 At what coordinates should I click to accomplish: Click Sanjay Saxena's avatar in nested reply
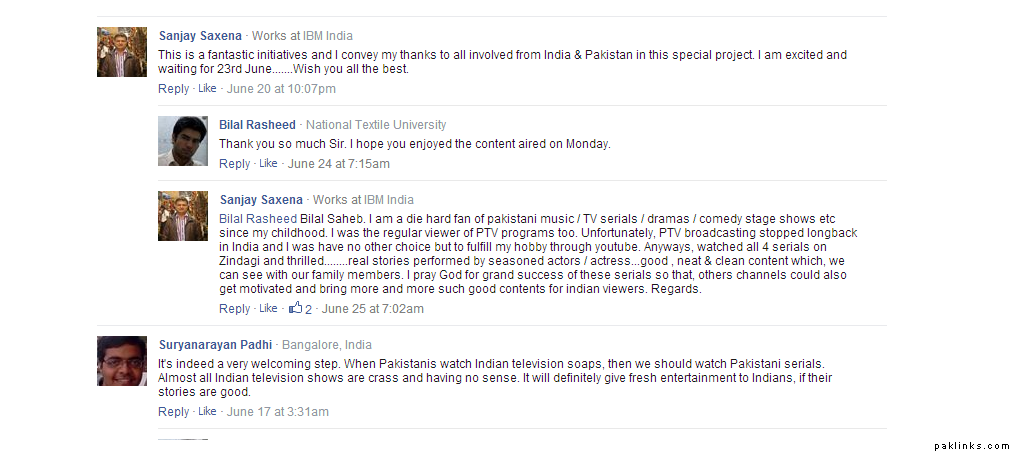click(x=183, y=216)
